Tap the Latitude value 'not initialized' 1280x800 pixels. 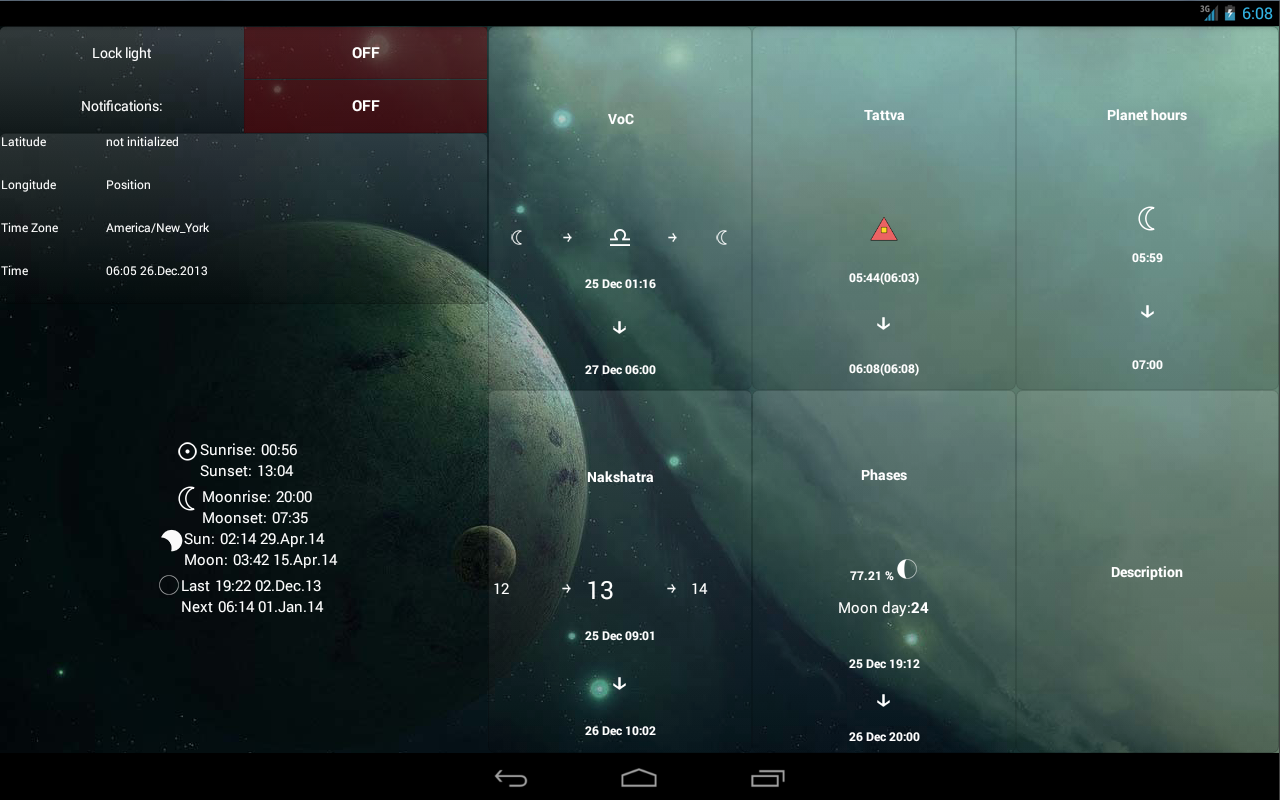click(142, 142)
